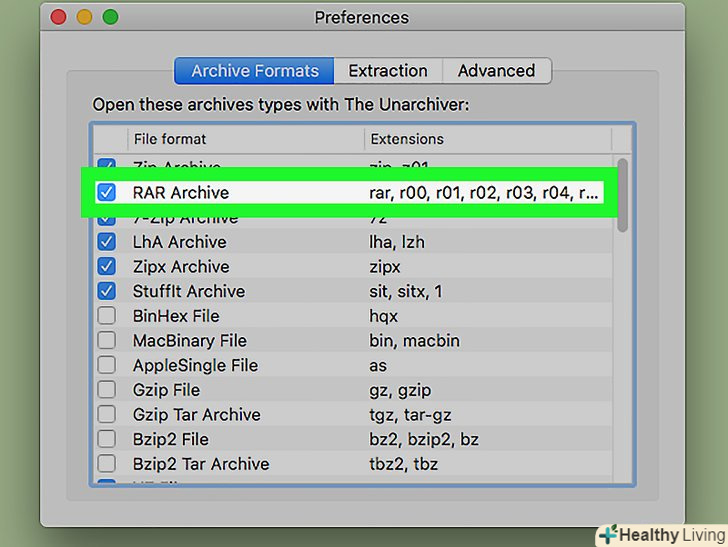Click the 'rar, r00, r01' extensions cell
This screenshot has height=547, width=728.
(x=483, y=193)
